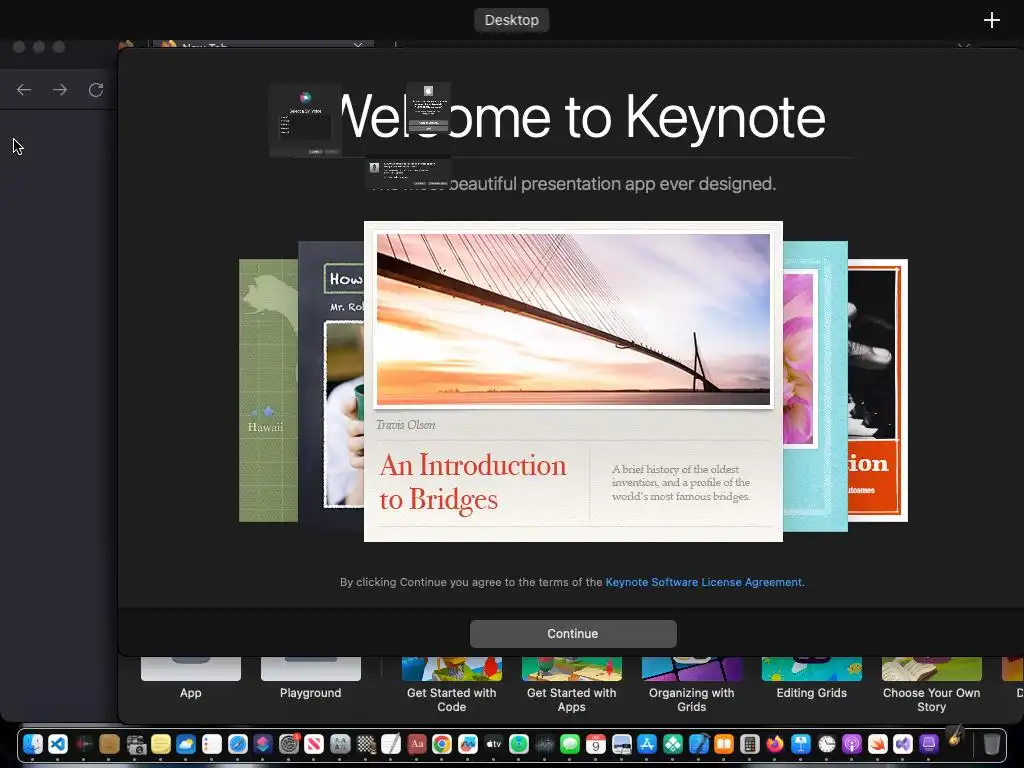Screen dimensions: 1024x768
Task: Reload the page in browser window
Action: 96,89
